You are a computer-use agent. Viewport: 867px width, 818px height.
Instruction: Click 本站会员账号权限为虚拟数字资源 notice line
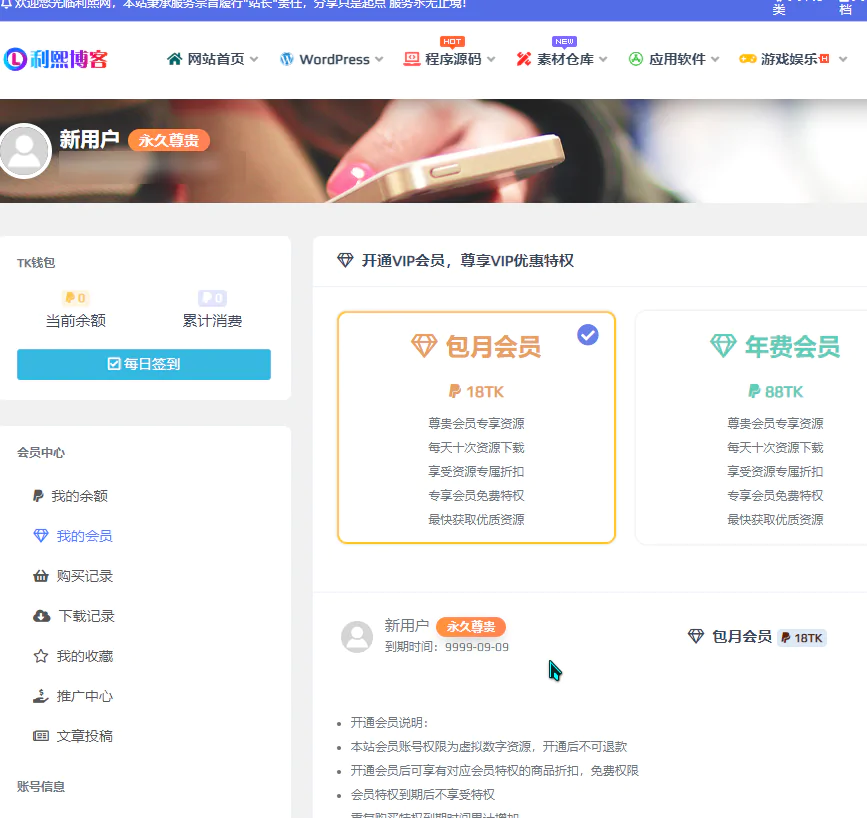coord(489,747)
